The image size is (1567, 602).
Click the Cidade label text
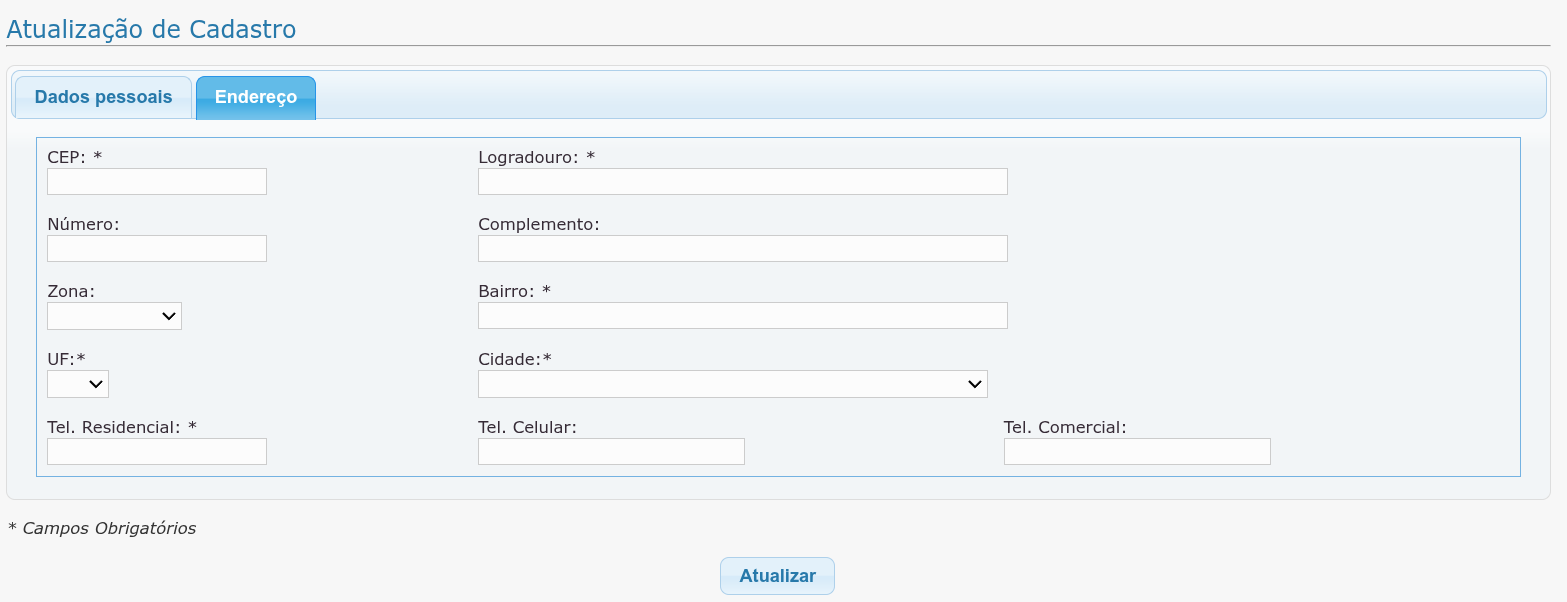[515, 359]
